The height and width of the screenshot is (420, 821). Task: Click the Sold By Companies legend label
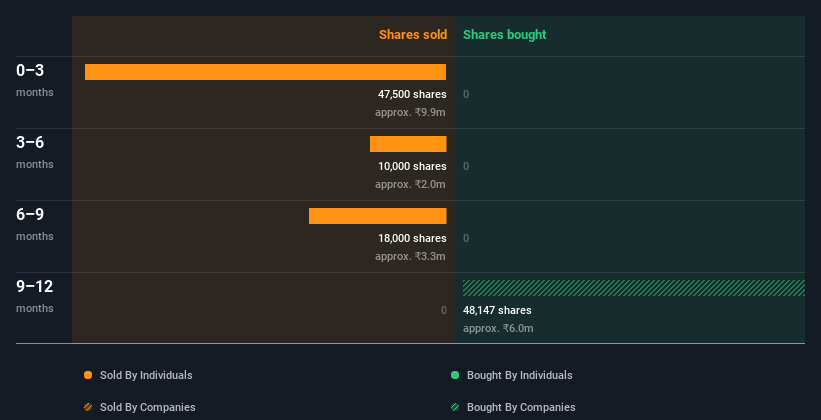pyautogui.click(x=148, y=407)
